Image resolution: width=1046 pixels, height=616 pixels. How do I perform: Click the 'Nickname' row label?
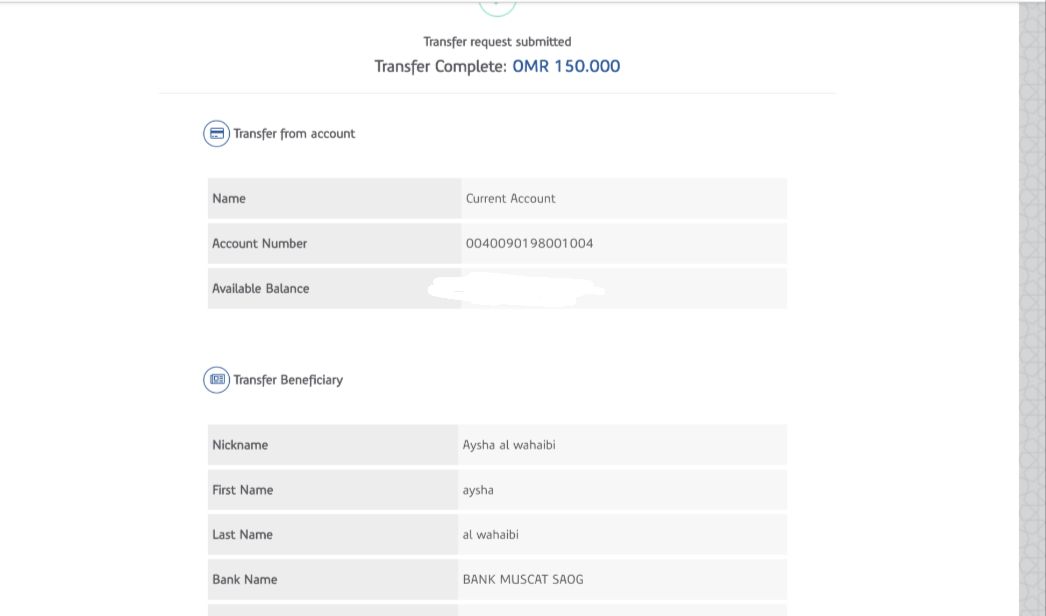[x=240, y=445]
